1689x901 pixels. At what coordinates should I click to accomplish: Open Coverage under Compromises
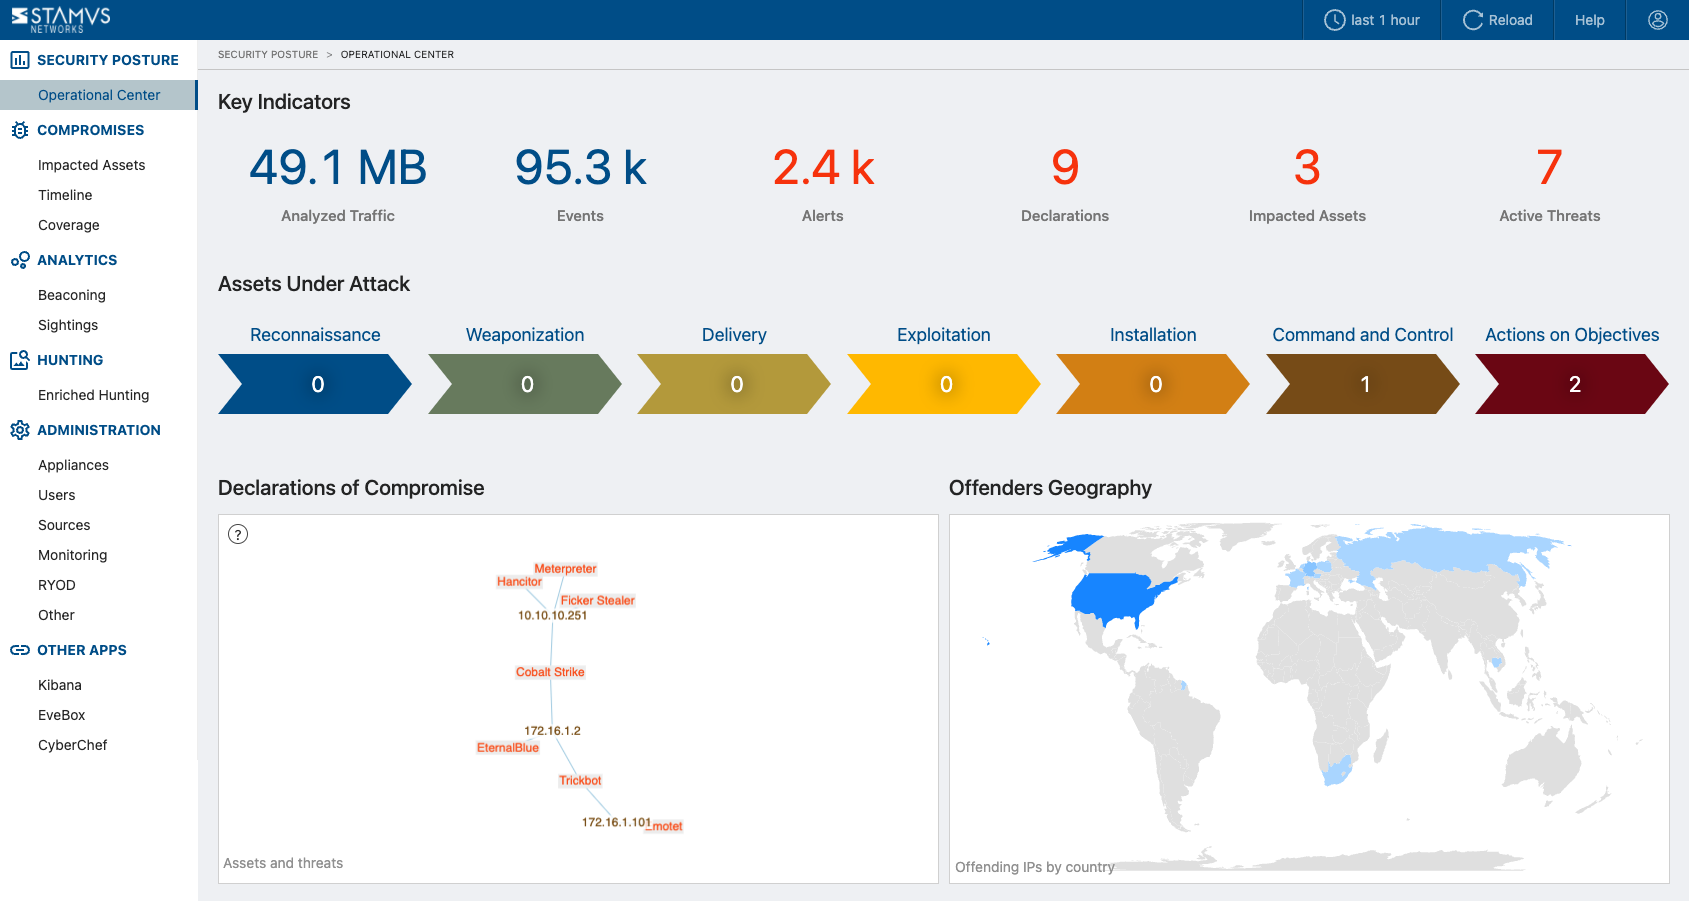tap(69, 225)
